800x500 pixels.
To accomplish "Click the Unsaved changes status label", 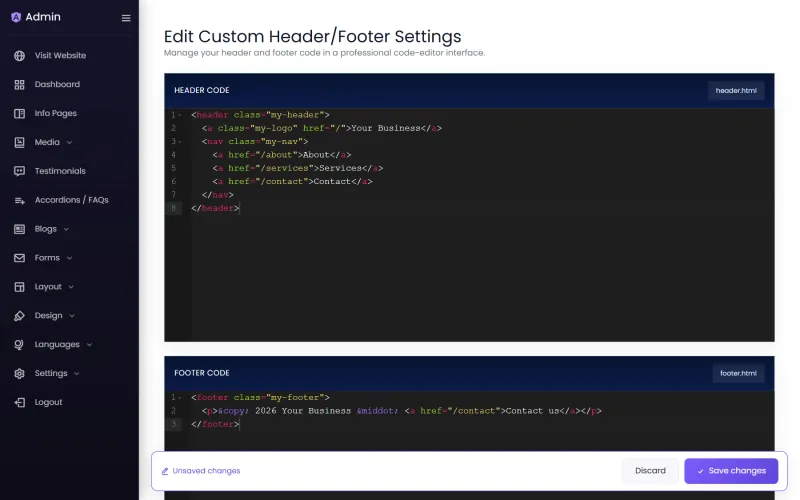I will point(206,471).
